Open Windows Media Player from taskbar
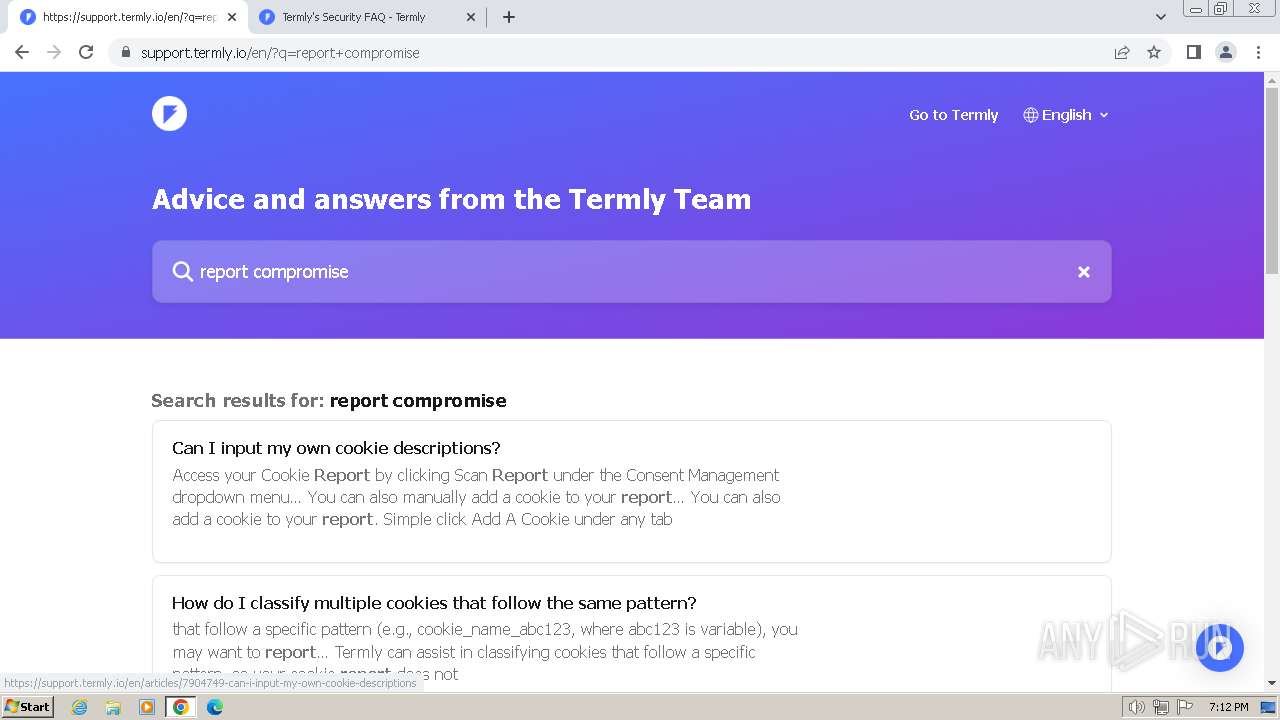This screenshot has height=720, width=1280. (147, 707)
